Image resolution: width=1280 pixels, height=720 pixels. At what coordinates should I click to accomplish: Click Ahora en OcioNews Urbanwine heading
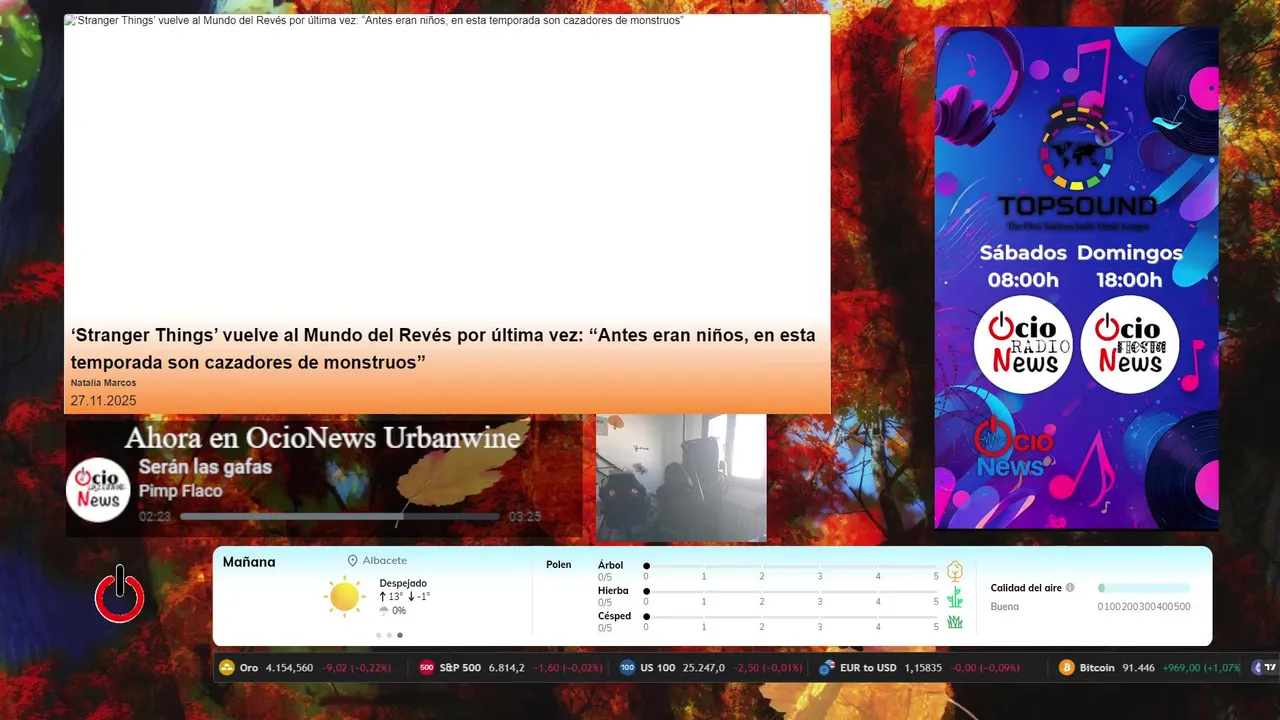click(323, 438)
